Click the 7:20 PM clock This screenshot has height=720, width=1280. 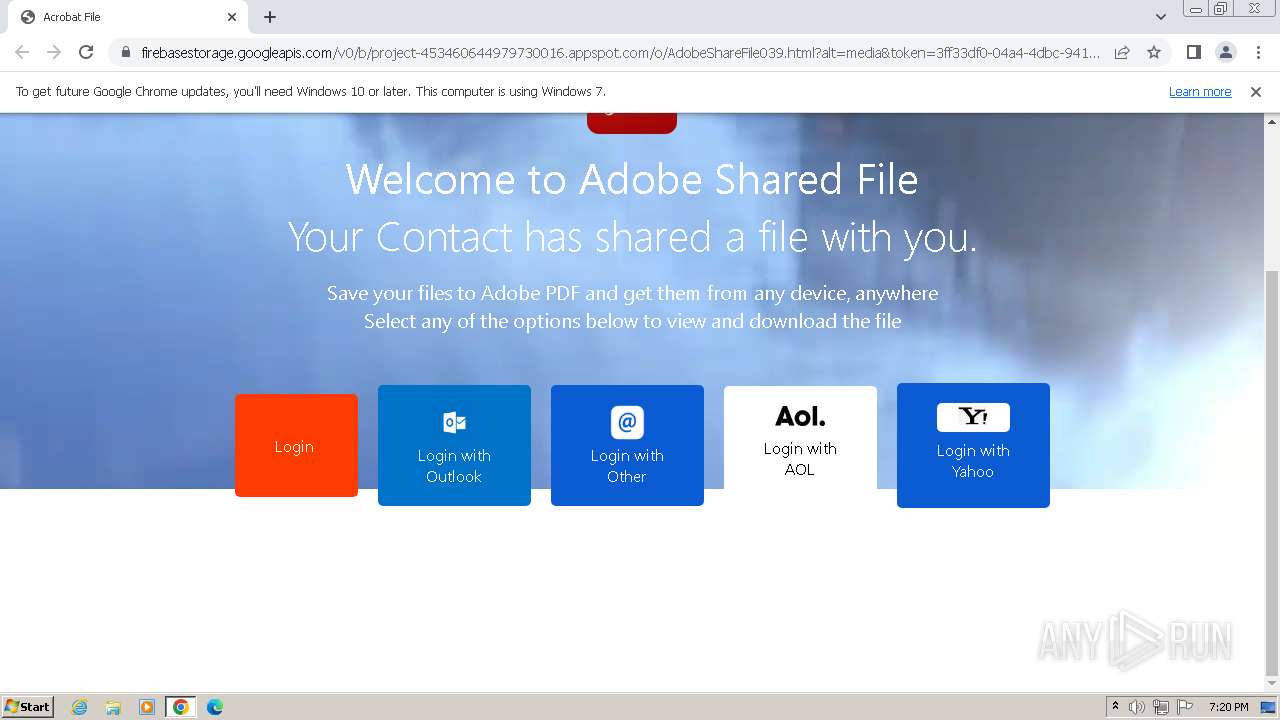pos(1228,707)
